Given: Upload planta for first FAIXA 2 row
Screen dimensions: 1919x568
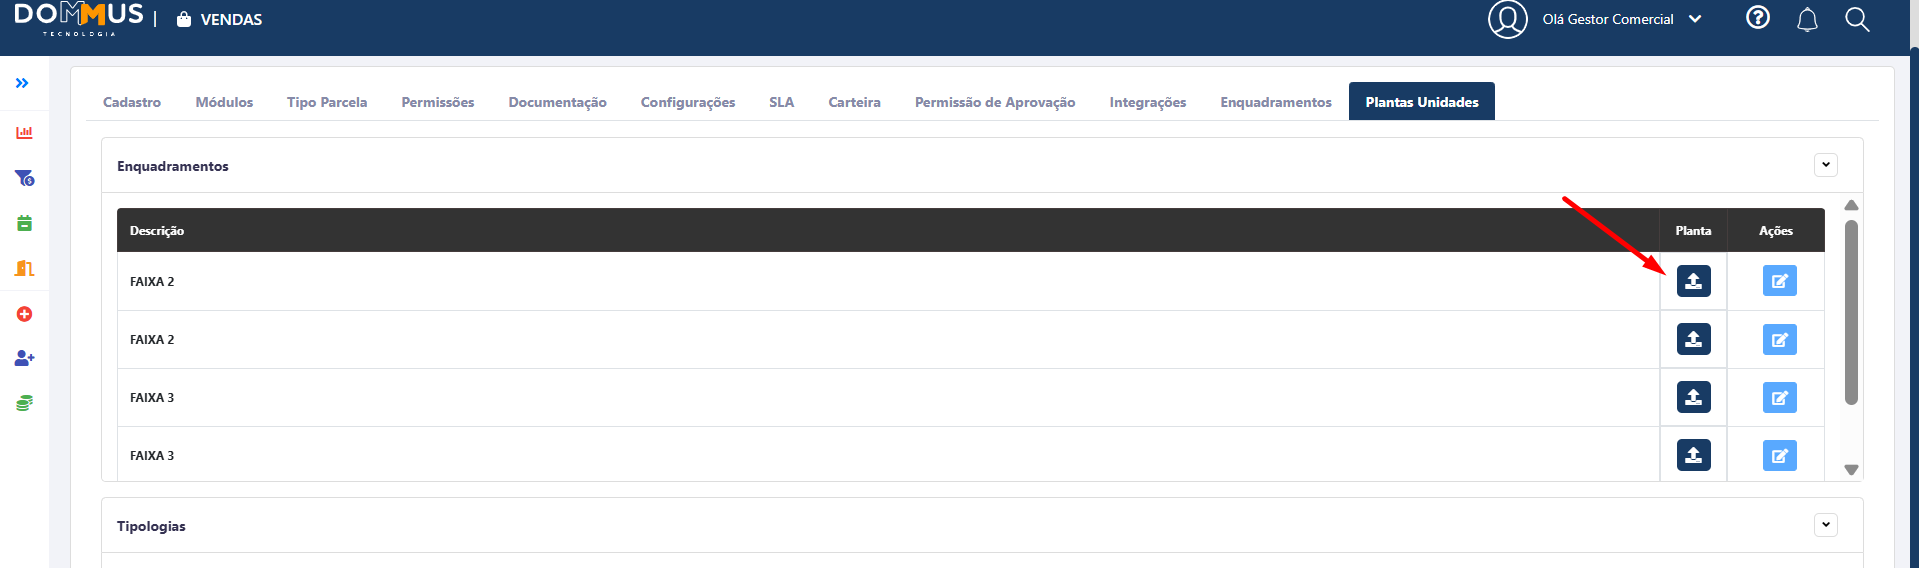Looking at the screenshot, I should [1693, 281].
